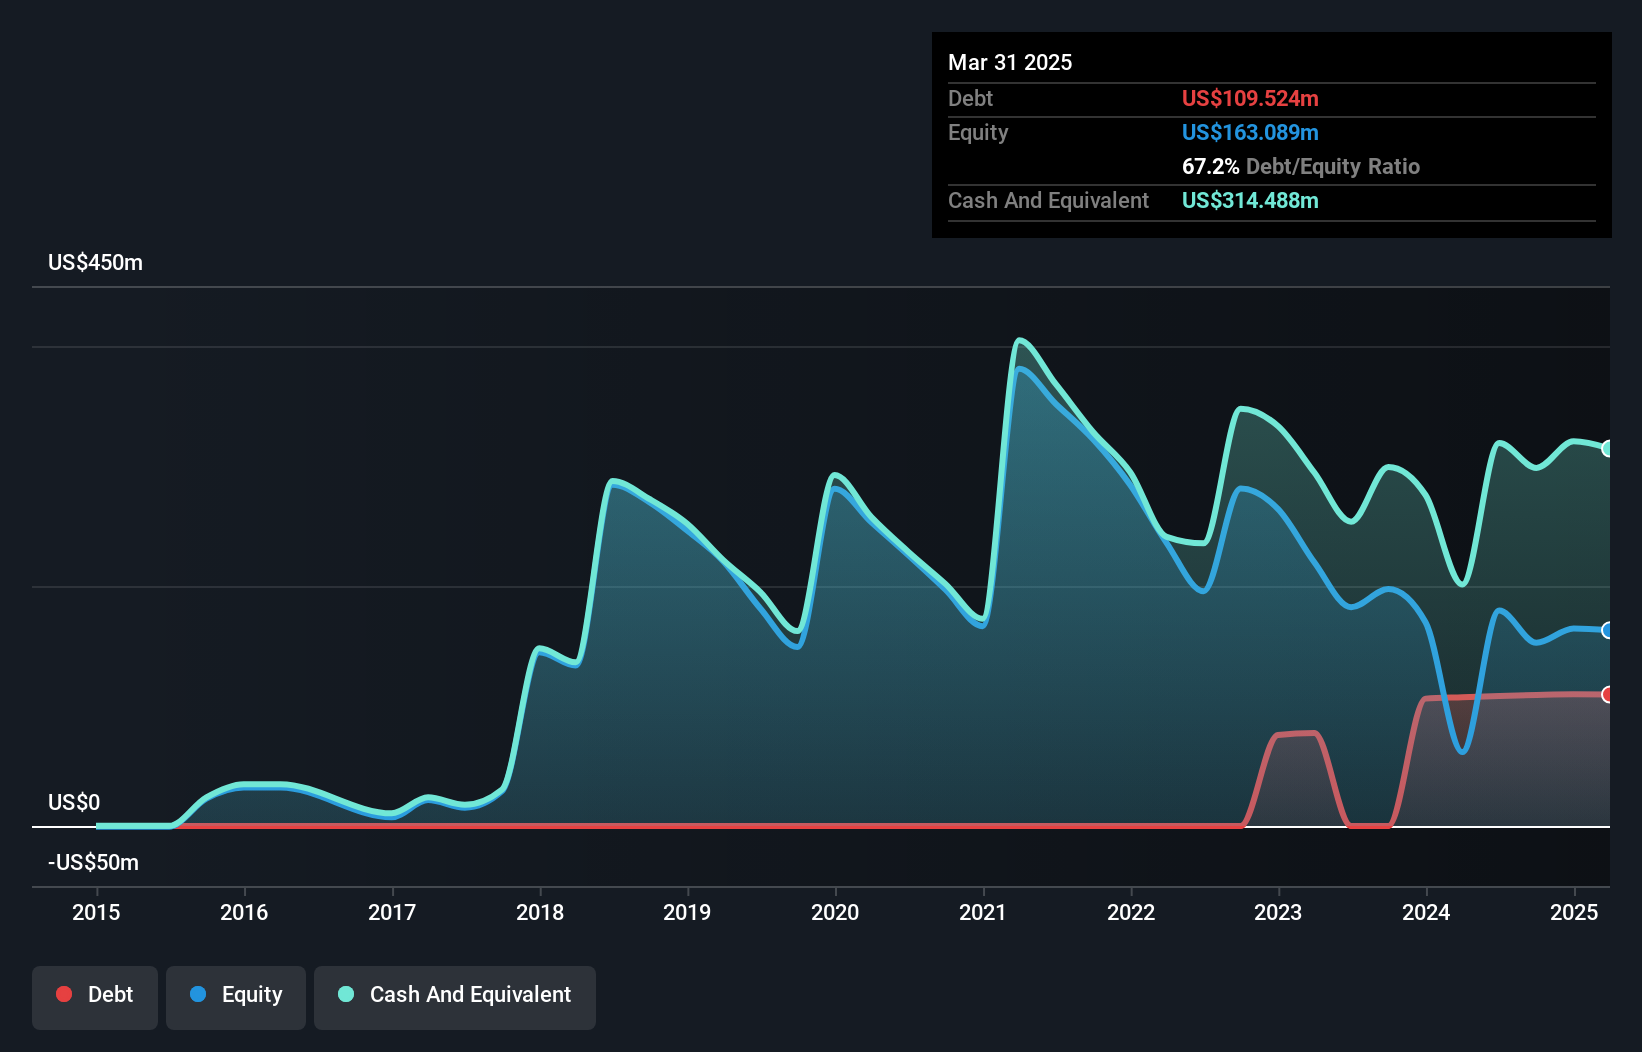Screen dimensions: 1642x1052
Task: Click the 2018 x-axis label
Action: click(540, 912)
